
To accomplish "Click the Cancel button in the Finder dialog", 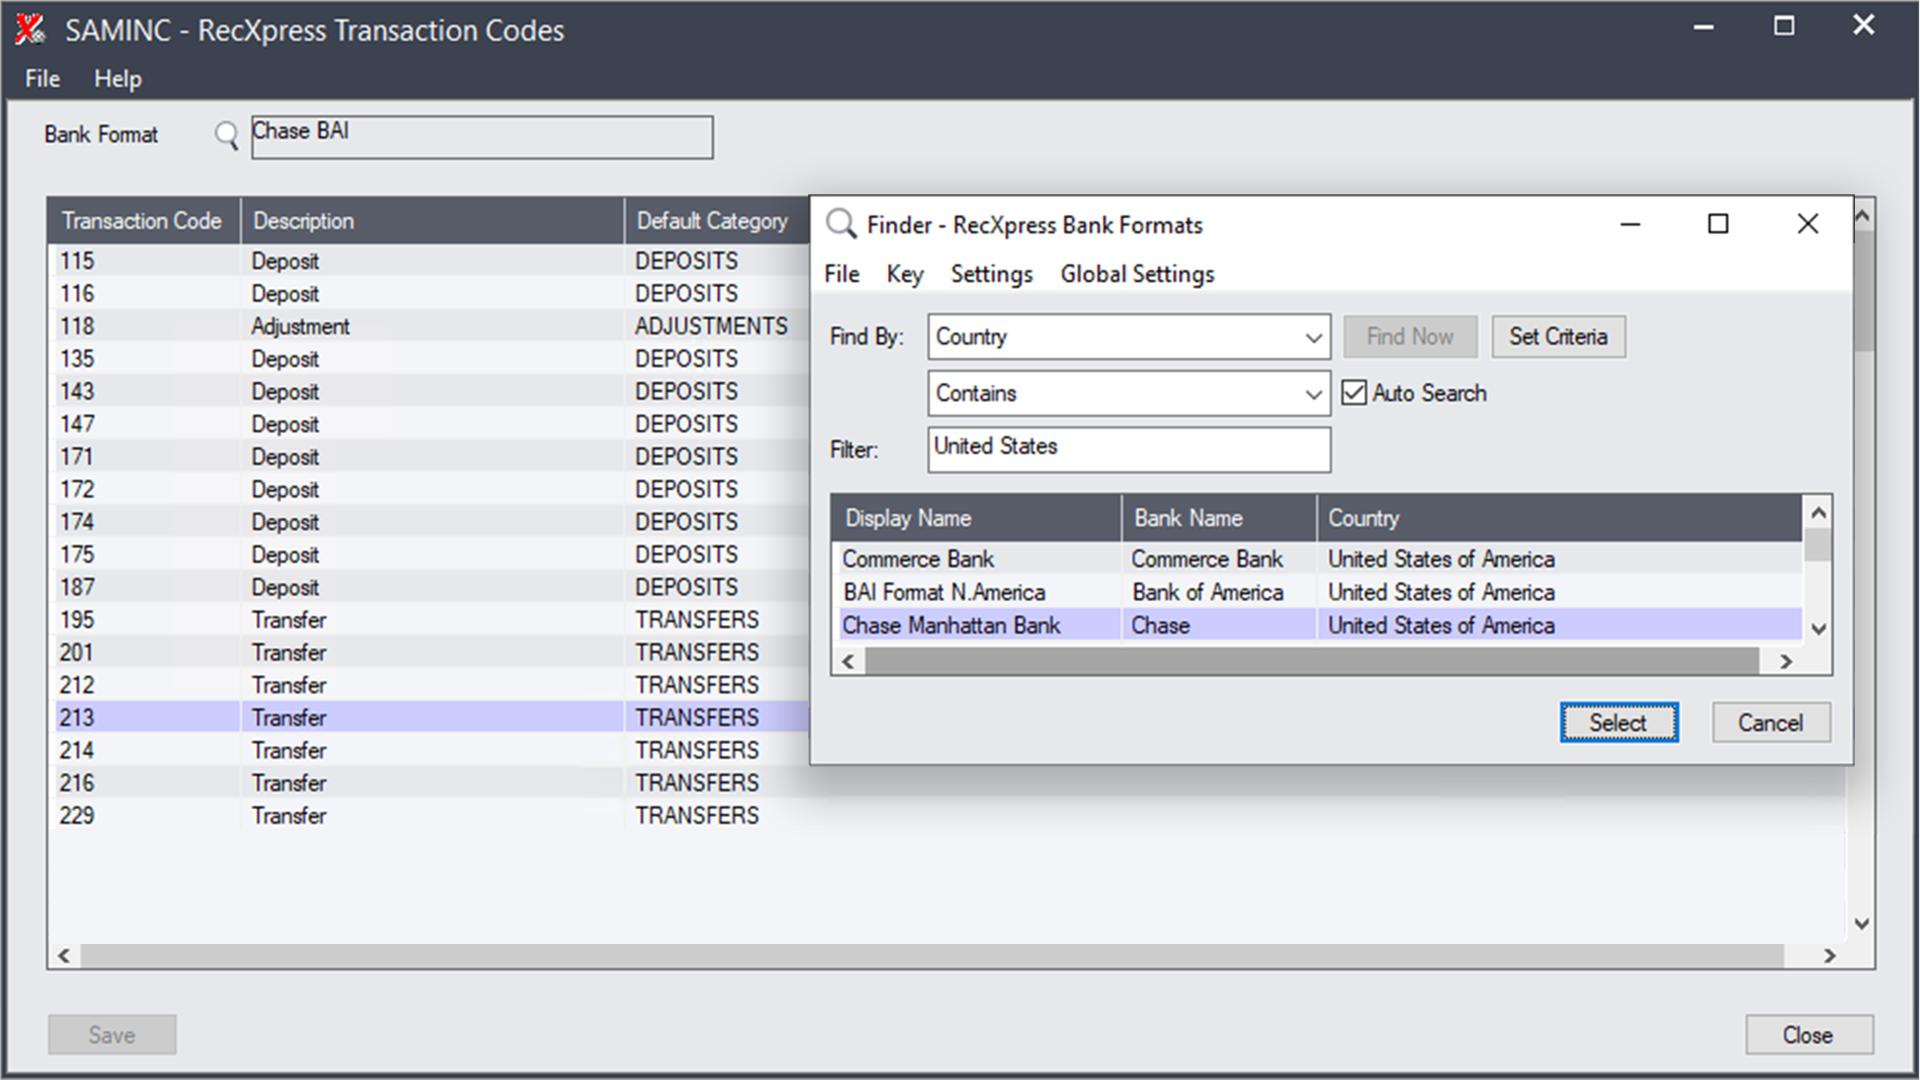I will (x=1770, y=722).
